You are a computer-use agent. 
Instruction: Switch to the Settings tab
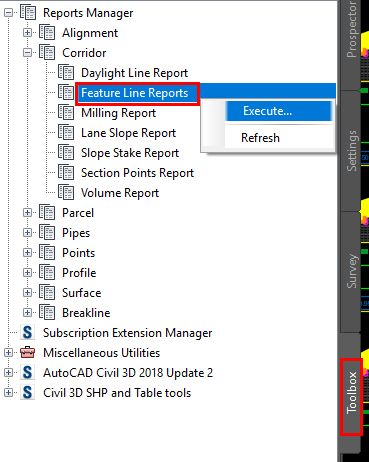point(351,151)
